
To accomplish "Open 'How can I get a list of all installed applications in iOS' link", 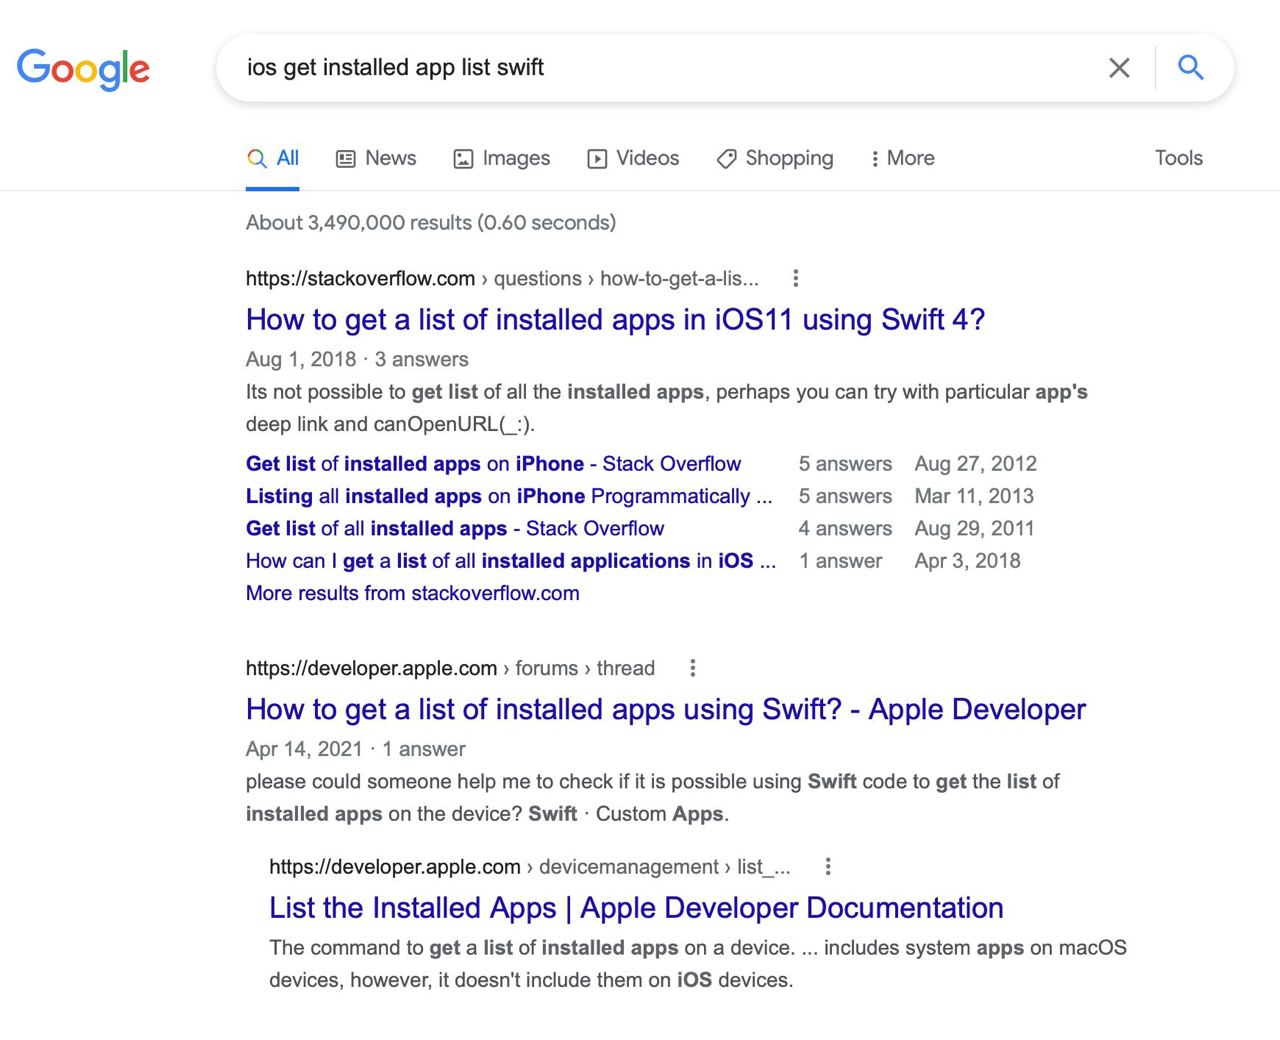I will (511, 561).
